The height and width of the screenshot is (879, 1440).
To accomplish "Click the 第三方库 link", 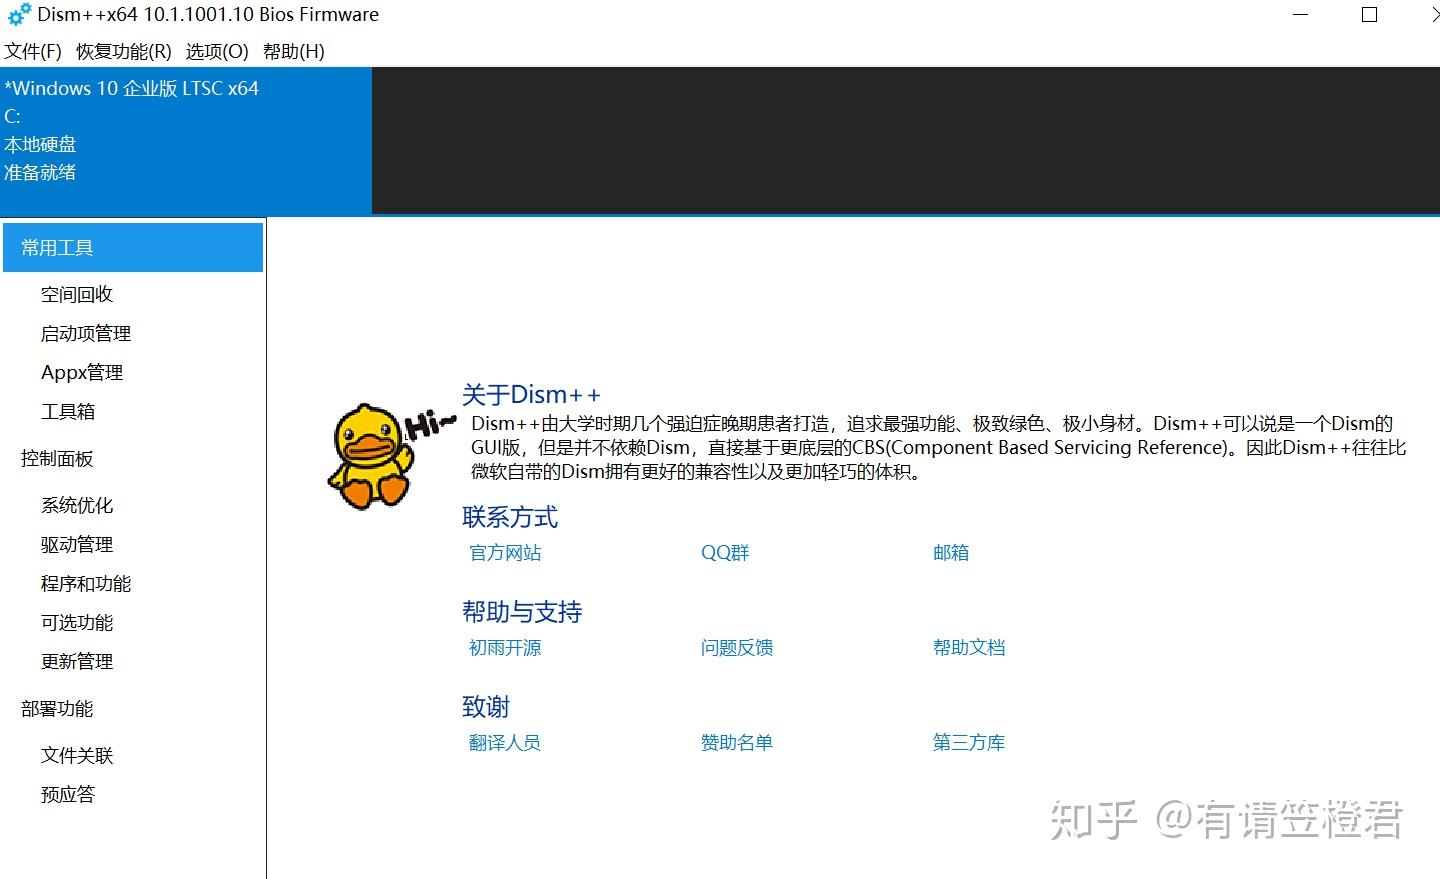I will [x=969, y=742].
